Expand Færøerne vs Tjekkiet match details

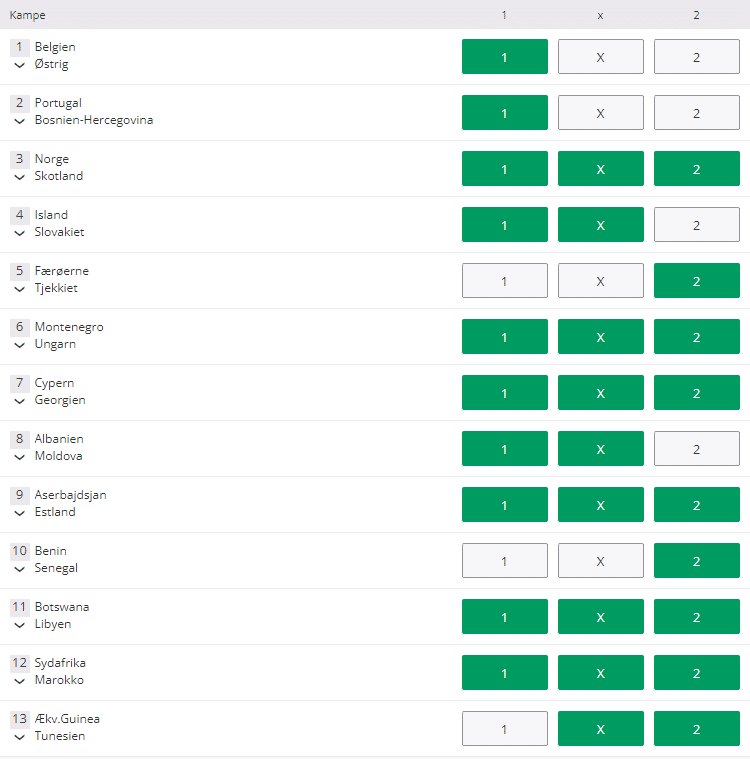coord(19,289)
